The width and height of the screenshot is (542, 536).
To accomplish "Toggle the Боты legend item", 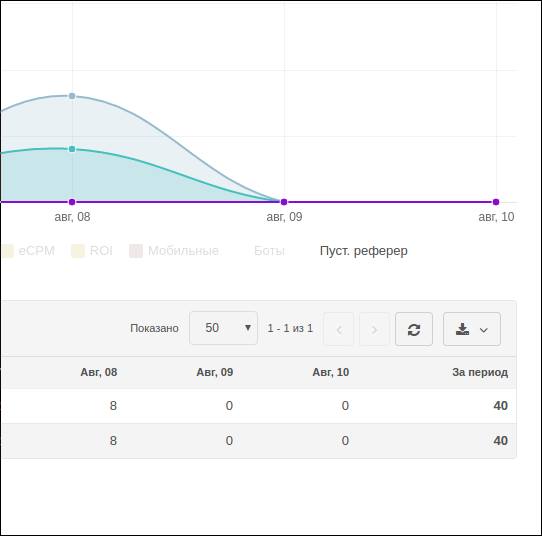I will click(x=269, y=251).
